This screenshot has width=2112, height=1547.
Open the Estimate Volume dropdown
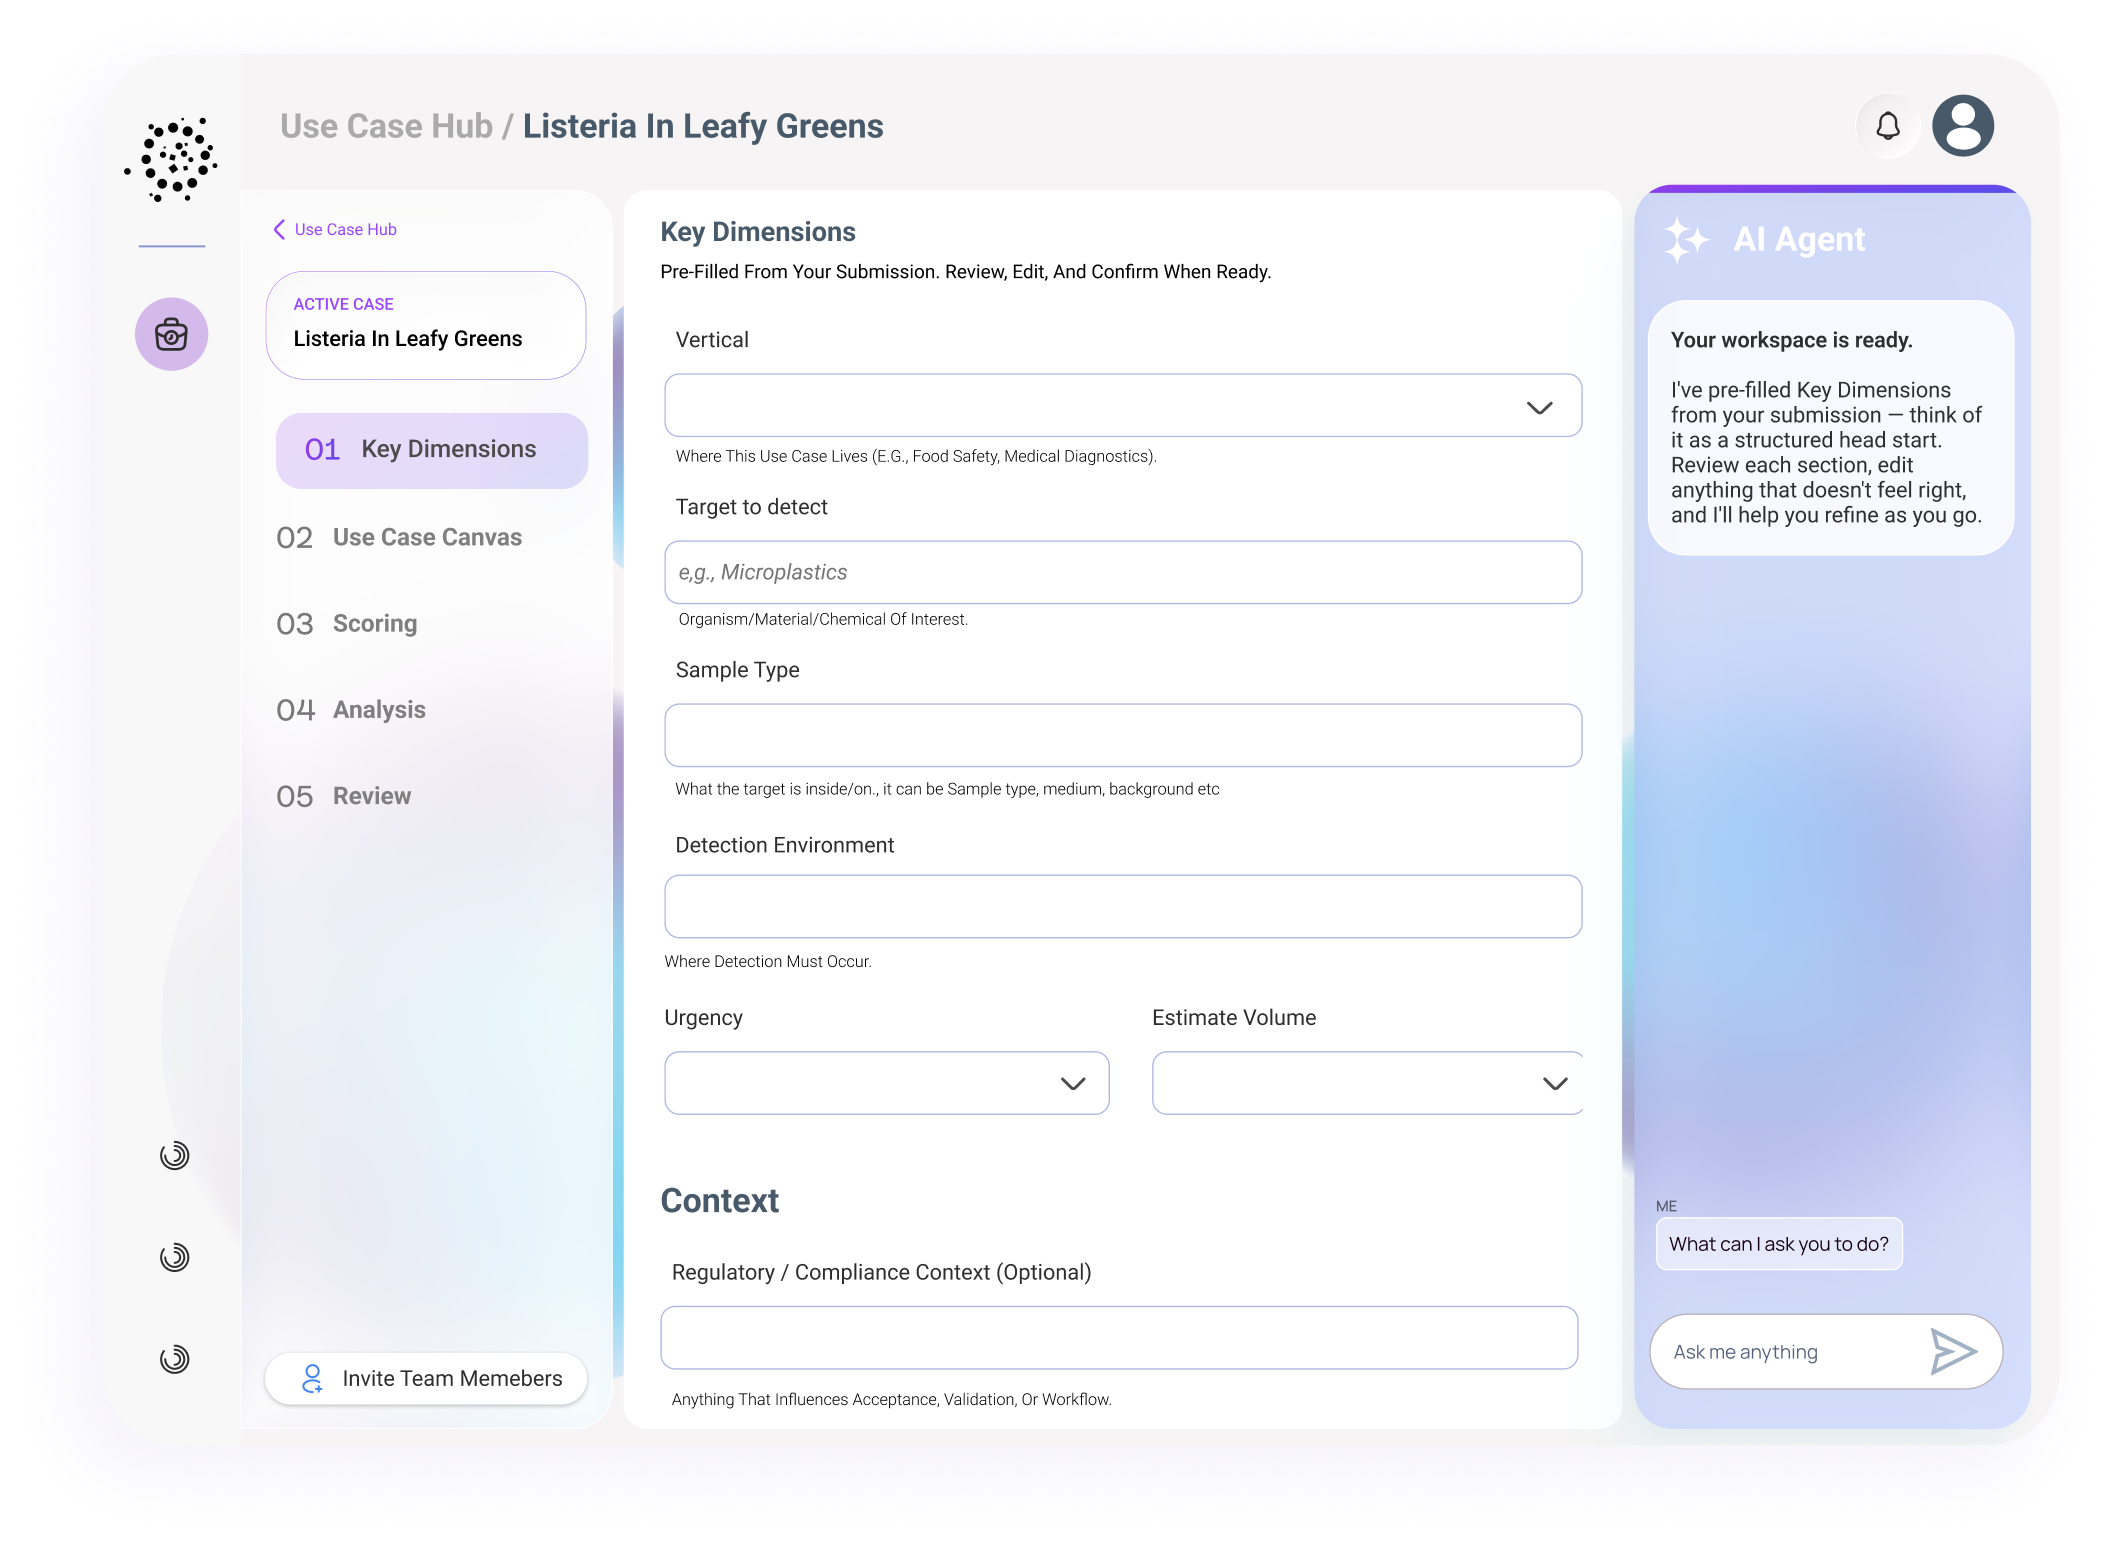click(x=1366, y=1083)
